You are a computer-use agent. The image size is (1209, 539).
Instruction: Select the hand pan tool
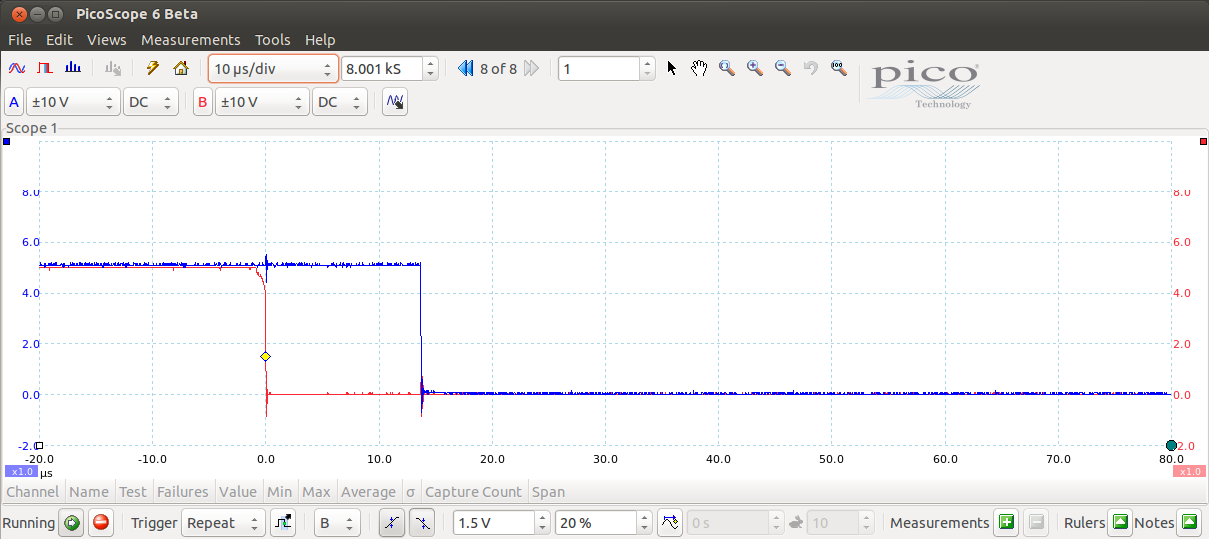coord(699,69)
